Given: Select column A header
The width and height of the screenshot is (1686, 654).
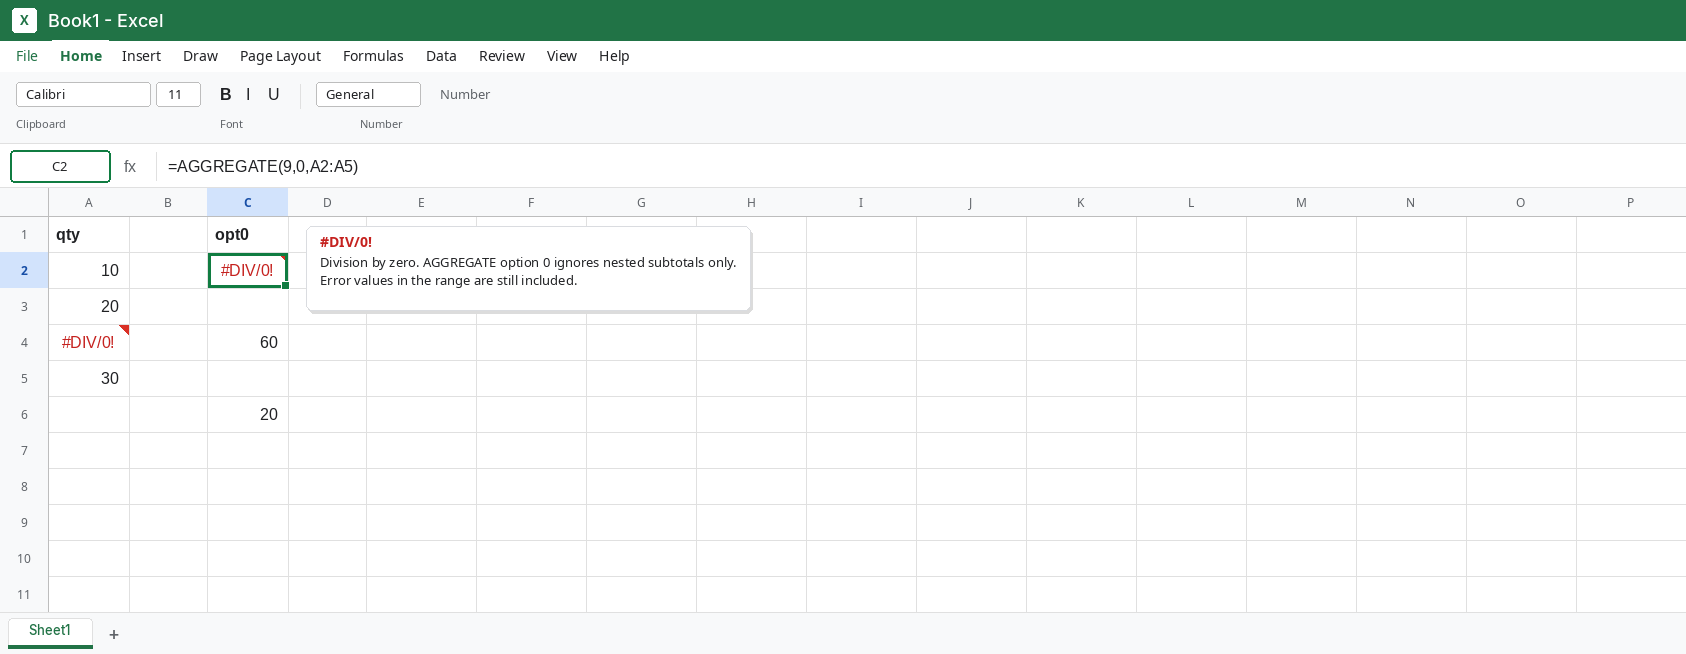Looking at the screenshot, I should tap(89, 202).
